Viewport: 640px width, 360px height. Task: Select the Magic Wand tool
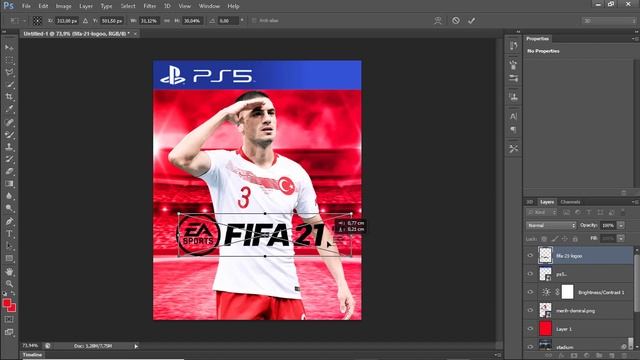tap(9, 84)
